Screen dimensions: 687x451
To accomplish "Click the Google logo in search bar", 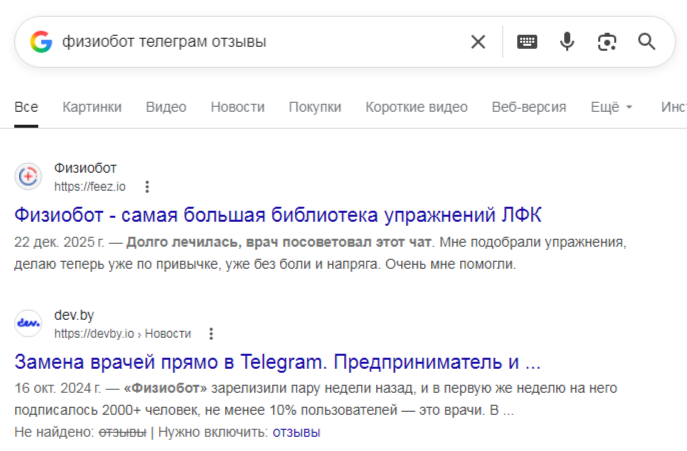I will pos(41,42).
